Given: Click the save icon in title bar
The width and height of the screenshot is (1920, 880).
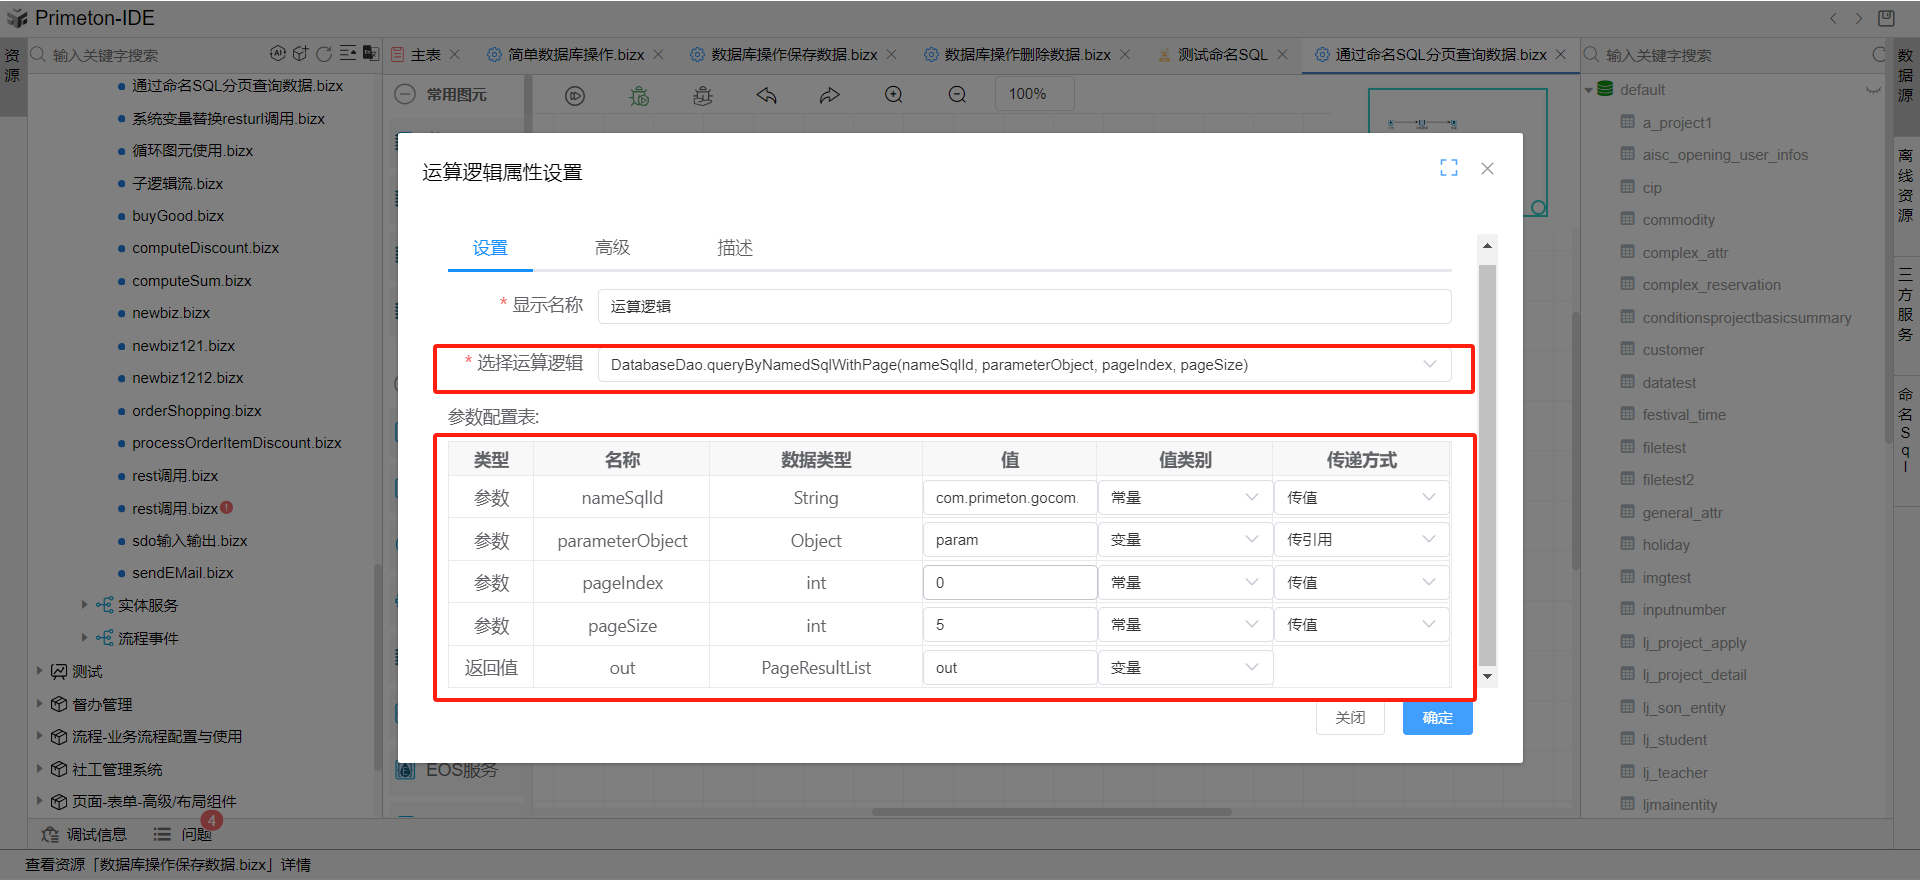Looking at the screenshot, I should [x=1886, y=18].
